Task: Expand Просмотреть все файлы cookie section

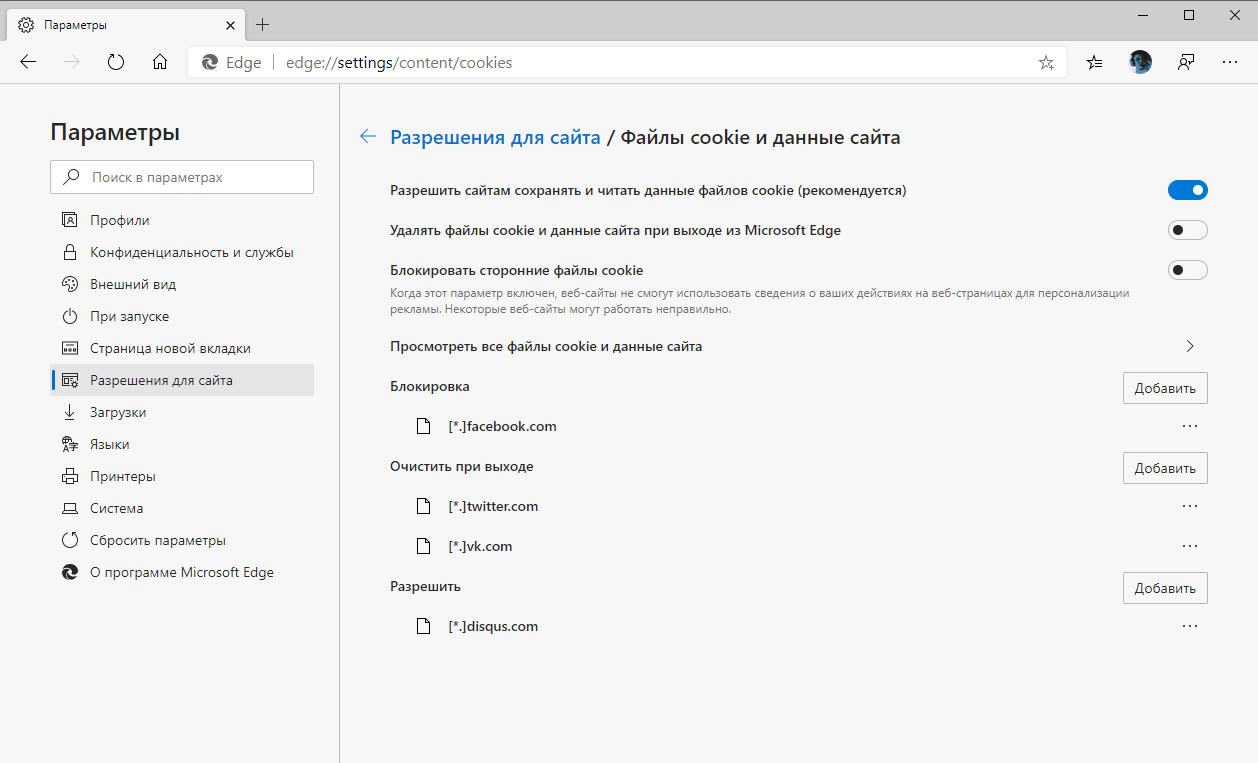Action: (1189, 345)
